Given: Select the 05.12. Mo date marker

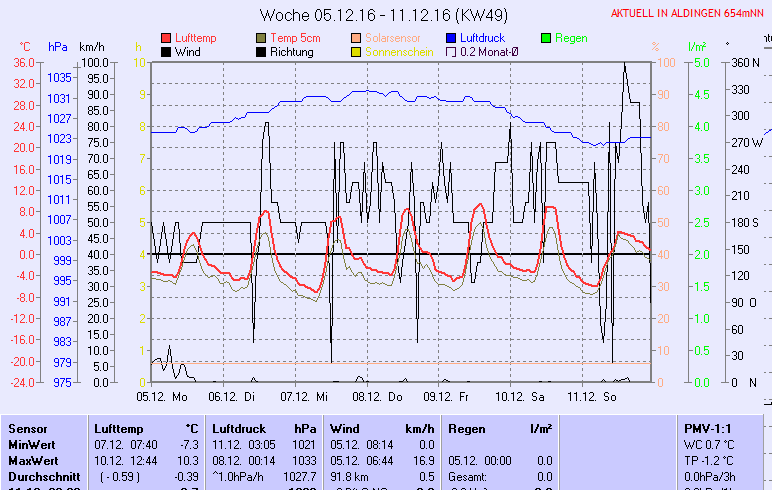Looking at the screenshot, I should coord(162,396).
